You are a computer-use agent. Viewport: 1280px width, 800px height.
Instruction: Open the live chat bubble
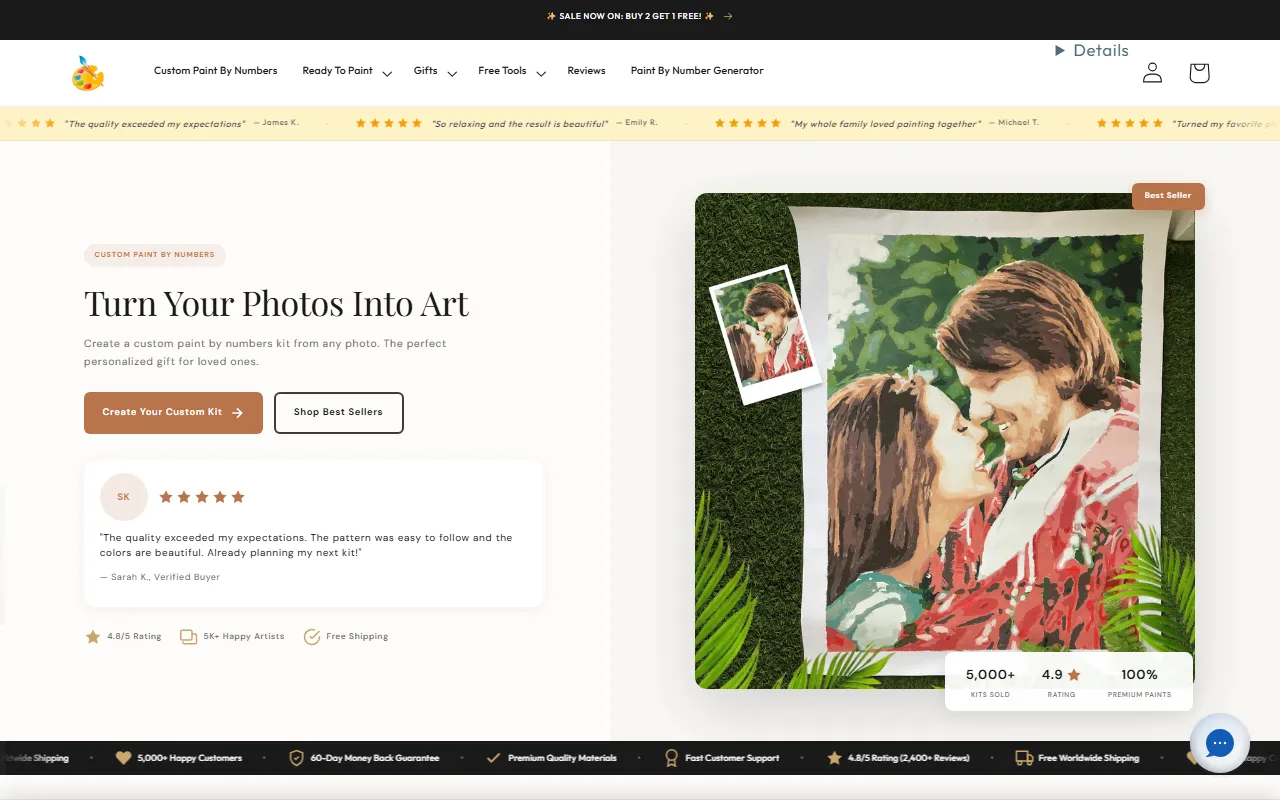pos(1219,743)
